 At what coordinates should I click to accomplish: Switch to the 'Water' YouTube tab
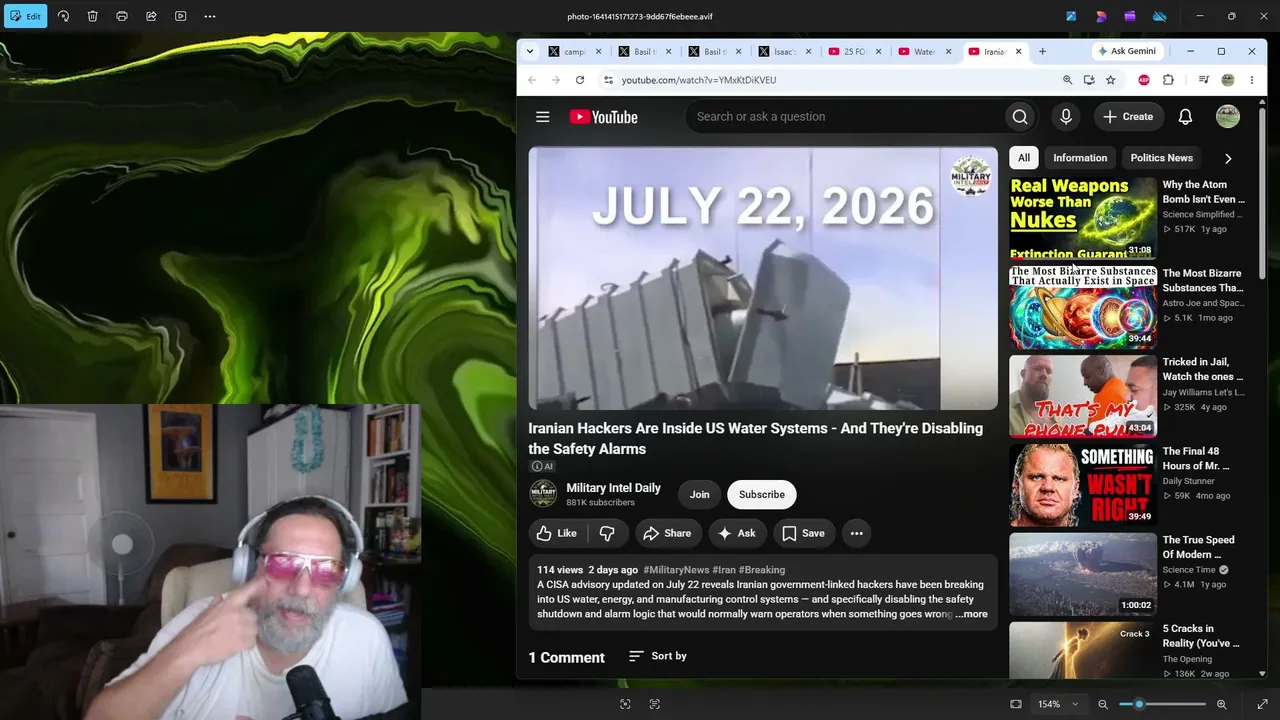pos(924,51)
